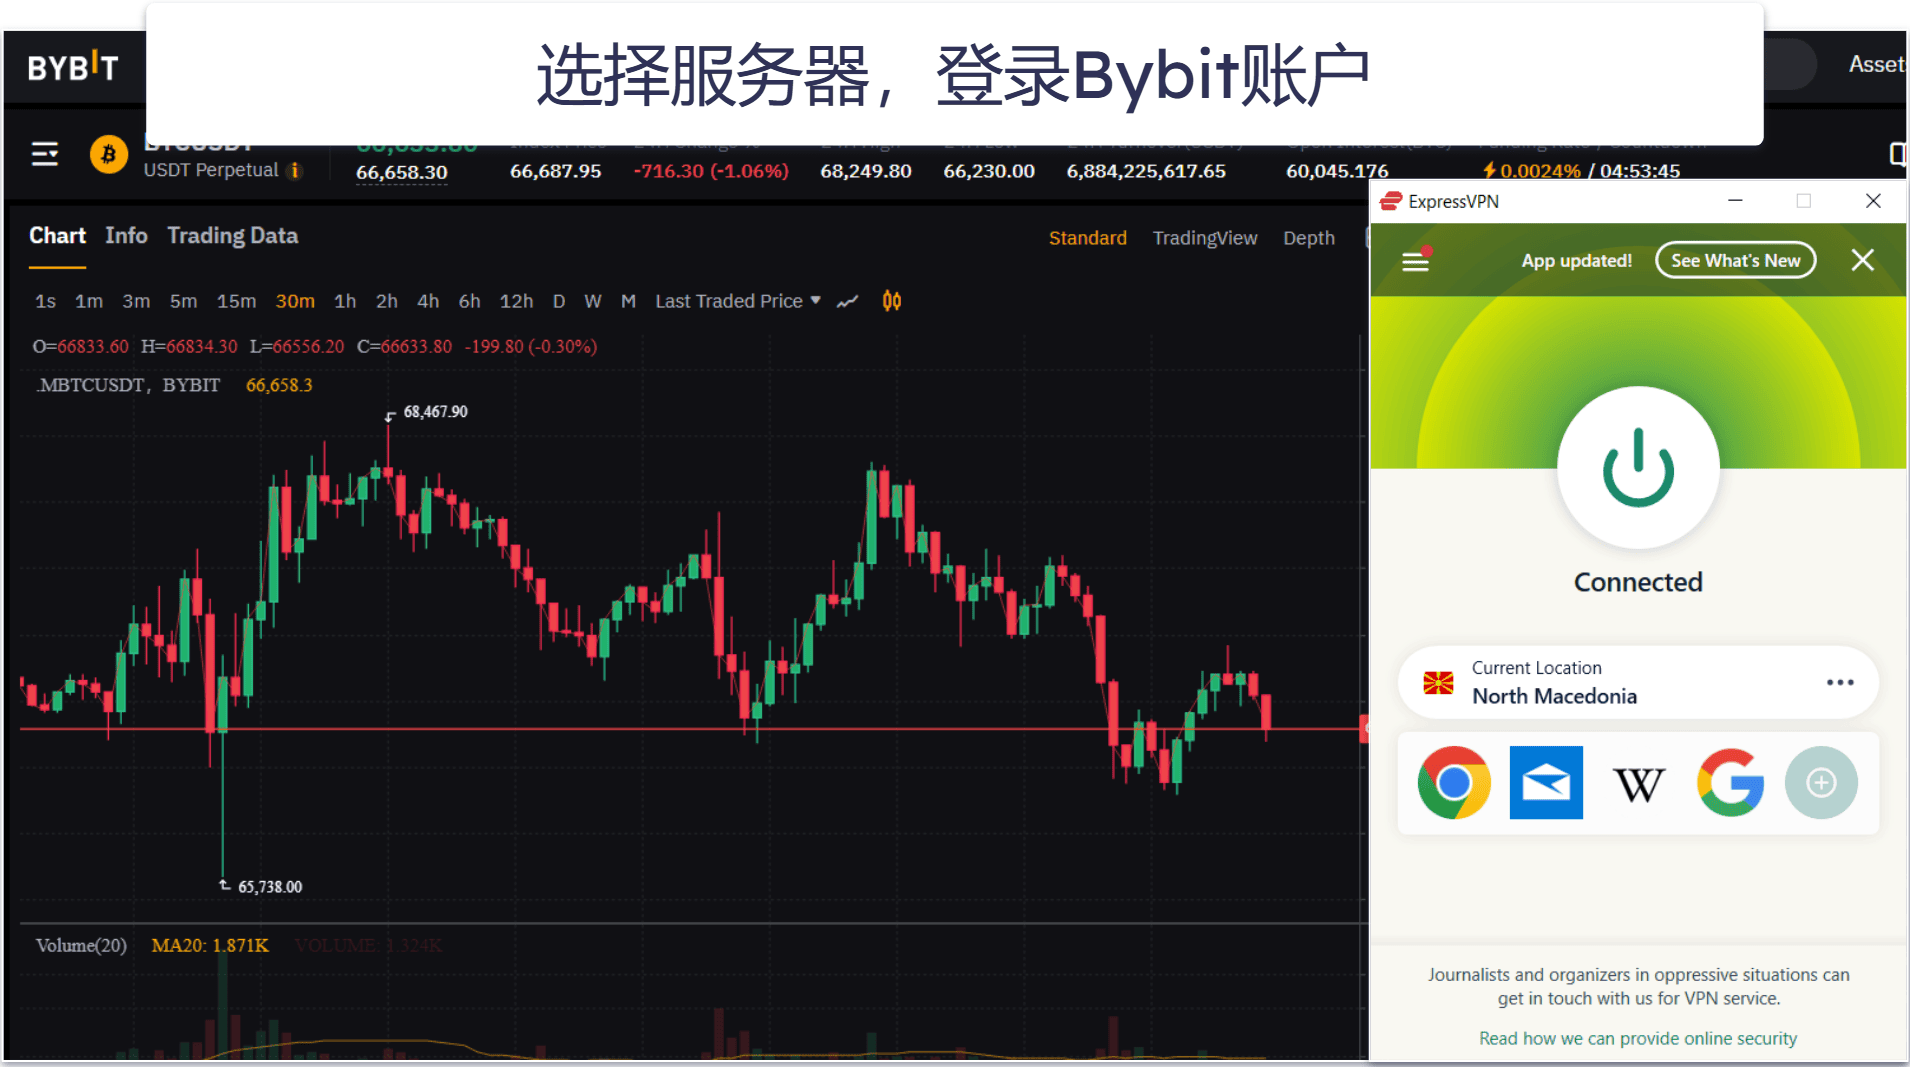Switch to the Info tab
This screenshot has height=1067, width=1910.
pyautogui.click(x=126, y=236)
